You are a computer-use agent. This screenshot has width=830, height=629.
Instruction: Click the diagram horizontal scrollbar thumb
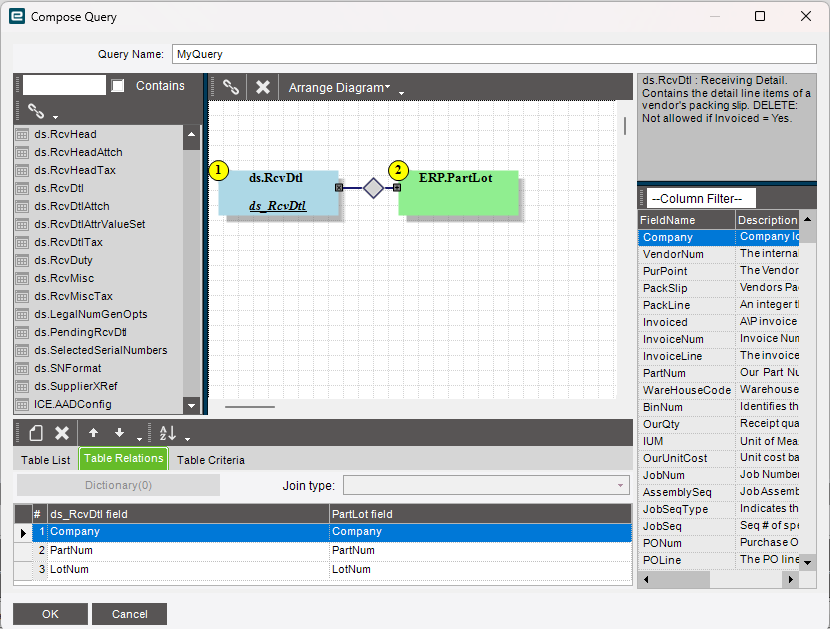pyautogui.click(x=250, y=407)
